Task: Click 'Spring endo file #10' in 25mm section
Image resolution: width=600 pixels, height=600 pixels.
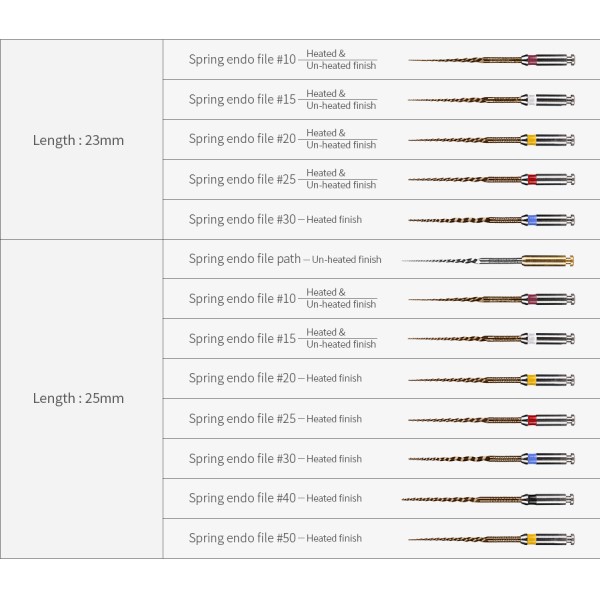Action: [242, 298]
